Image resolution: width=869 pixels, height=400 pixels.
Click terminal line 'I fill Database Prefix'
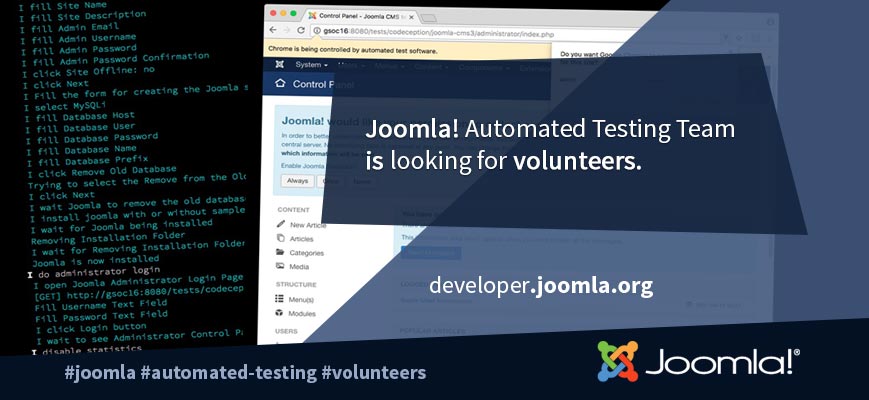87,161
